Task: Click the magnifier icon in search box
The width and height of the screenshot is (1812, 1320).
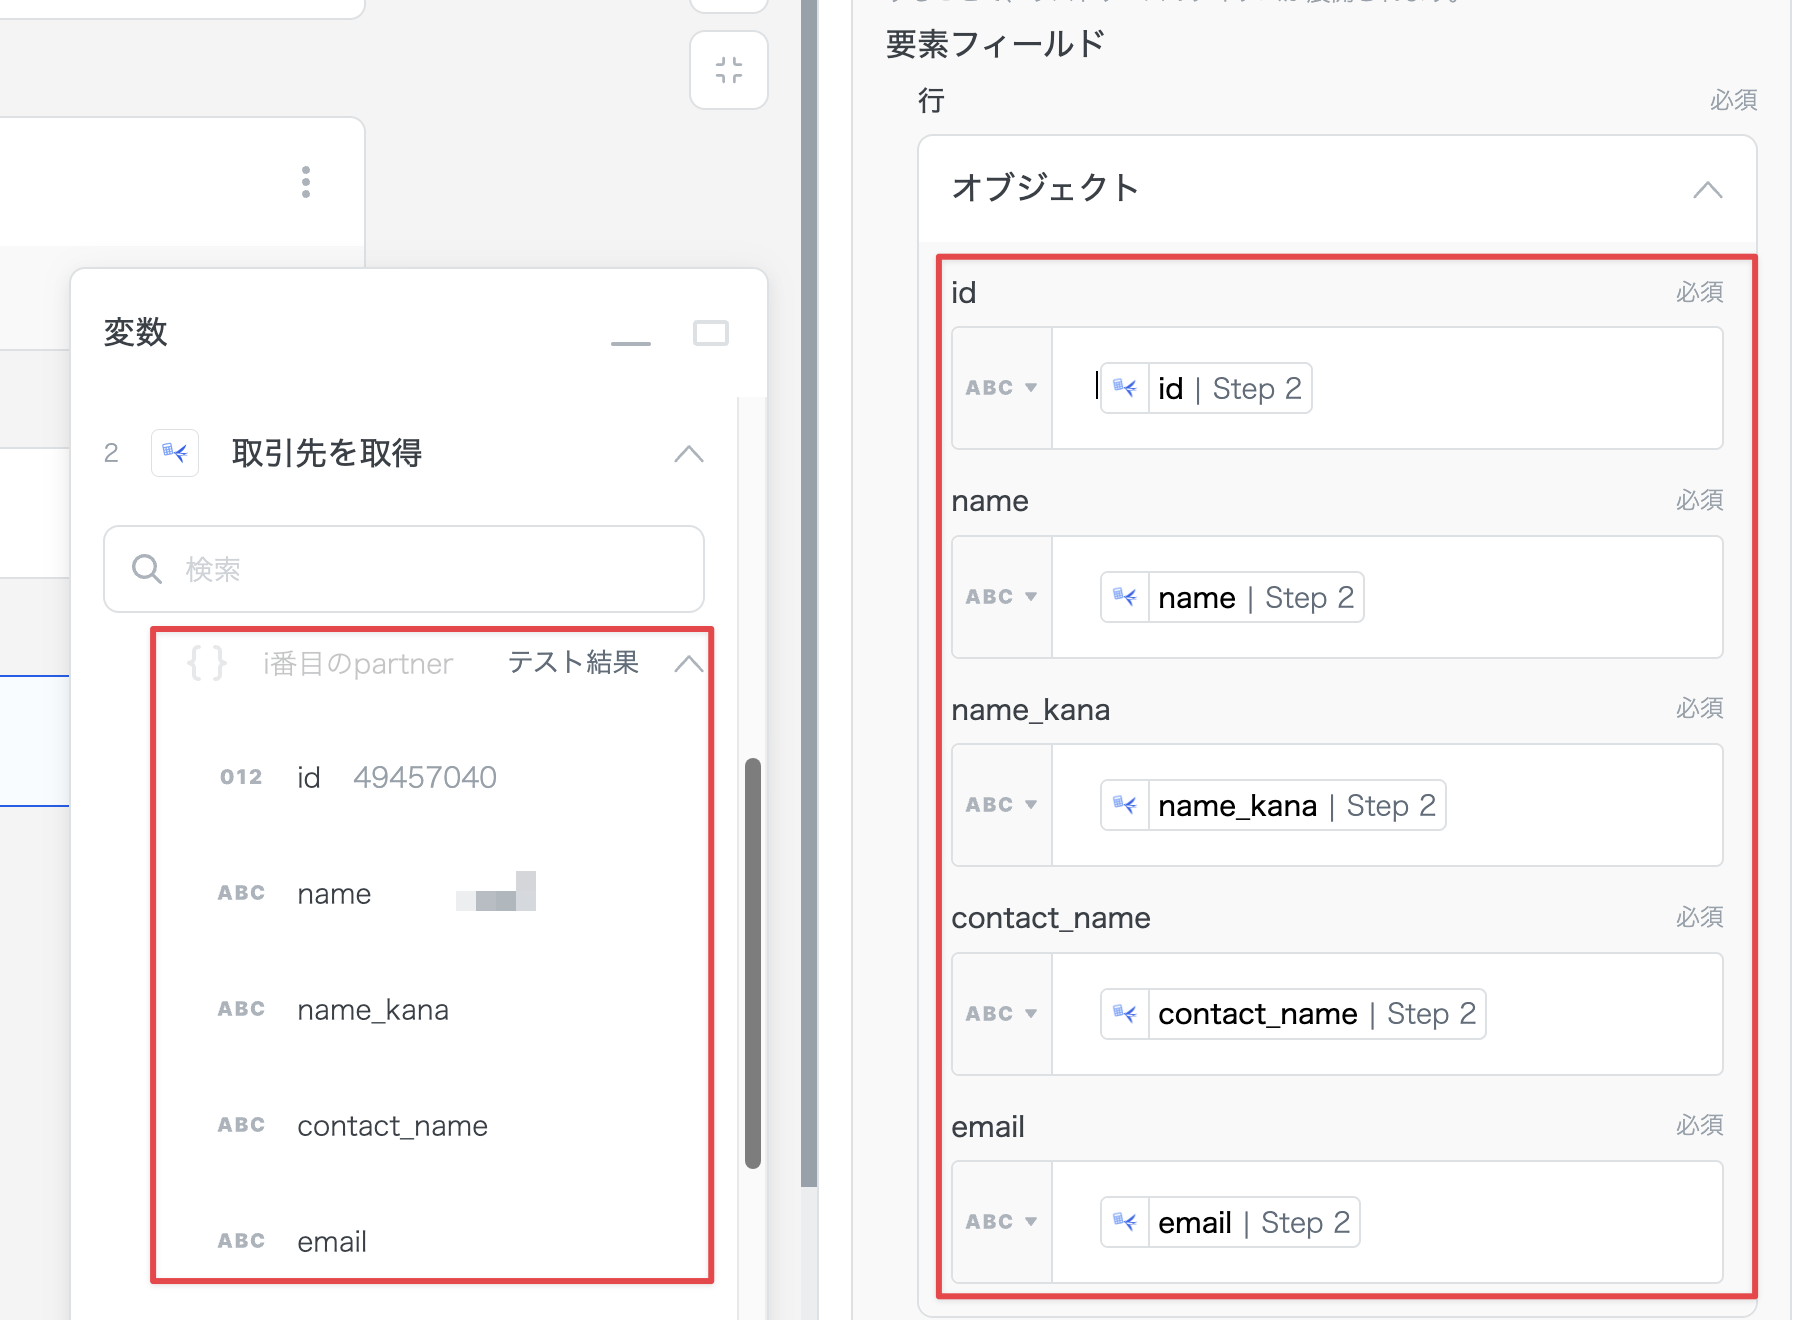Action: [147, 569]
